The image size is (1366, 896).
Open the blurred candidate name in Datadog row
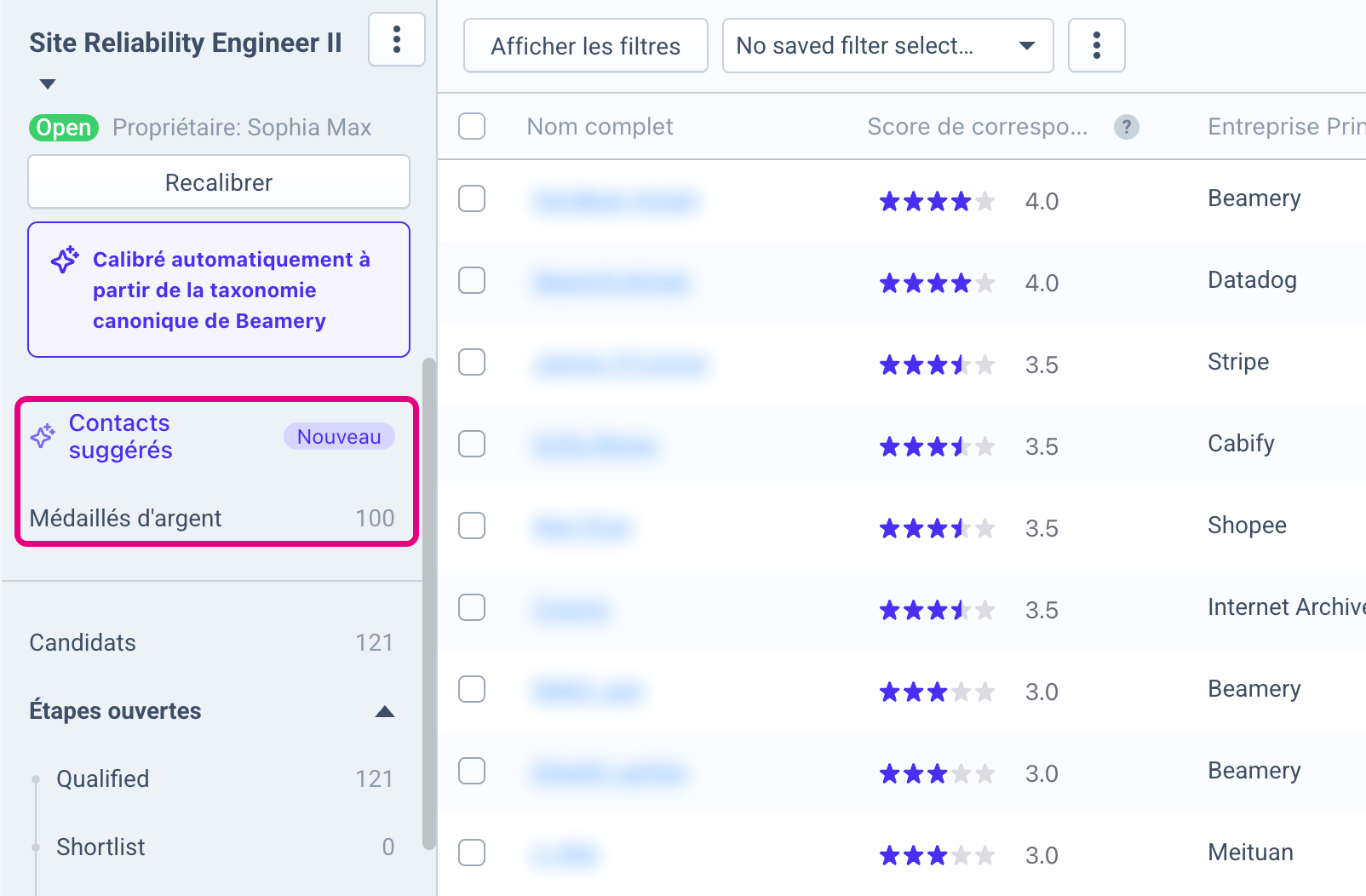611,283
